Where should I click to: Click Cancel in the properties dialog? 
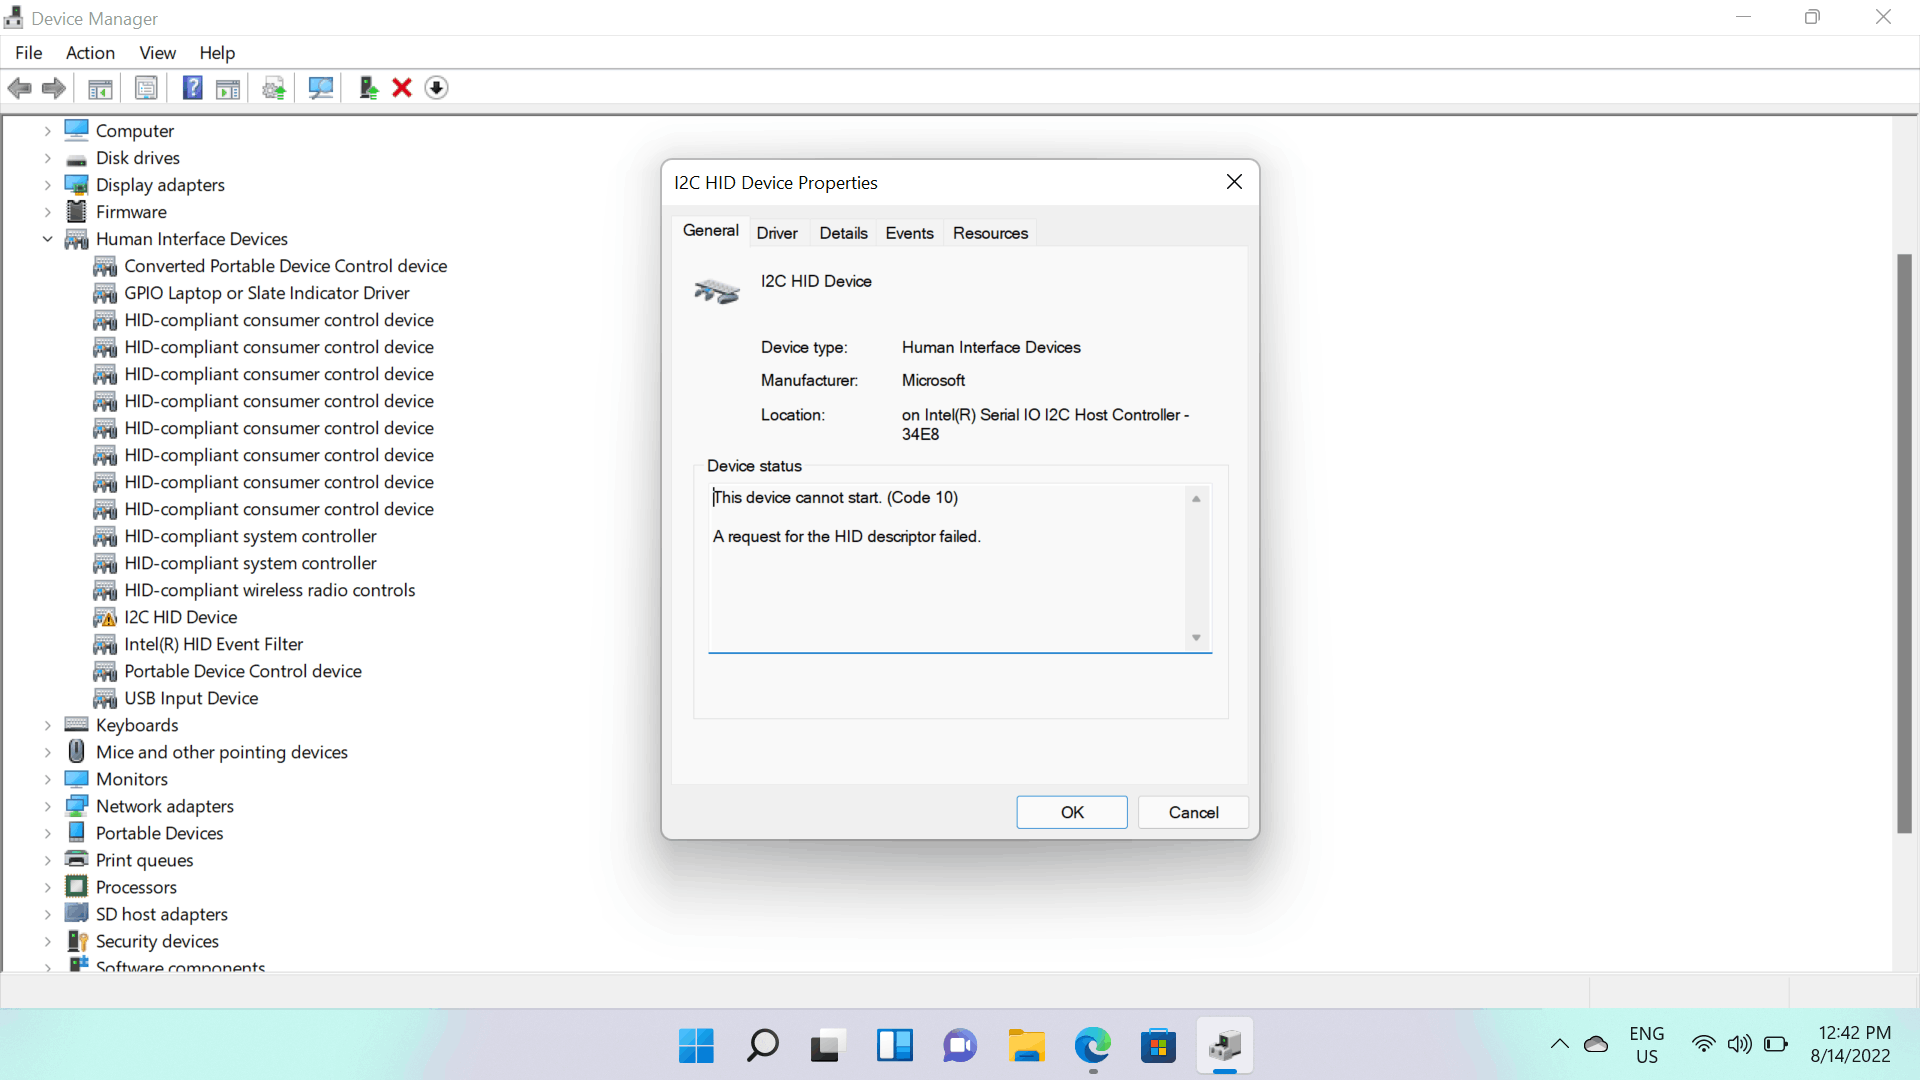click(1193, 812)
